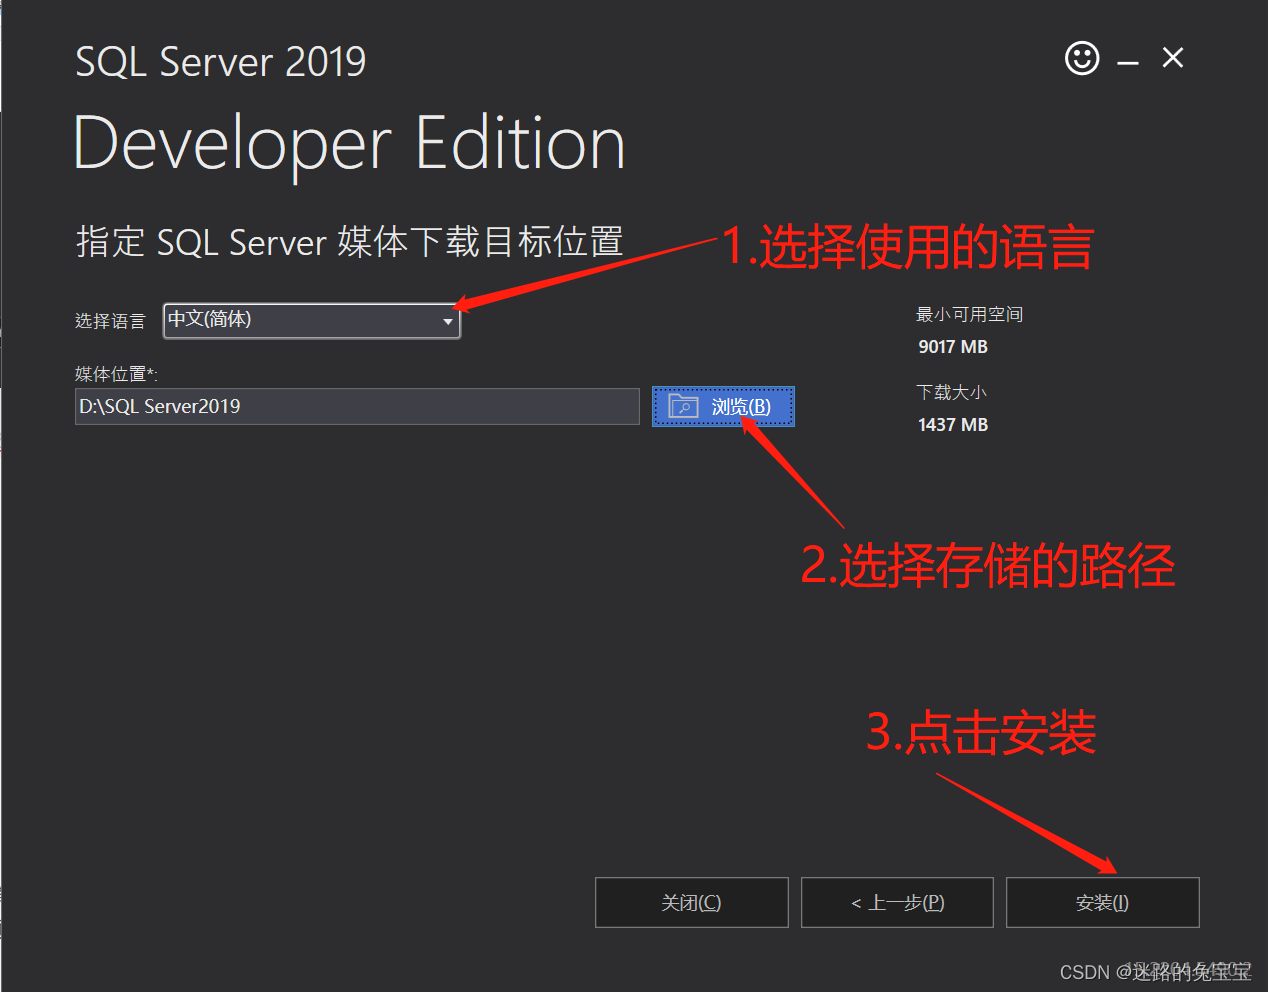Click the 关闭(C) button
The image size is (1268, 992).
tap(691, 902)
